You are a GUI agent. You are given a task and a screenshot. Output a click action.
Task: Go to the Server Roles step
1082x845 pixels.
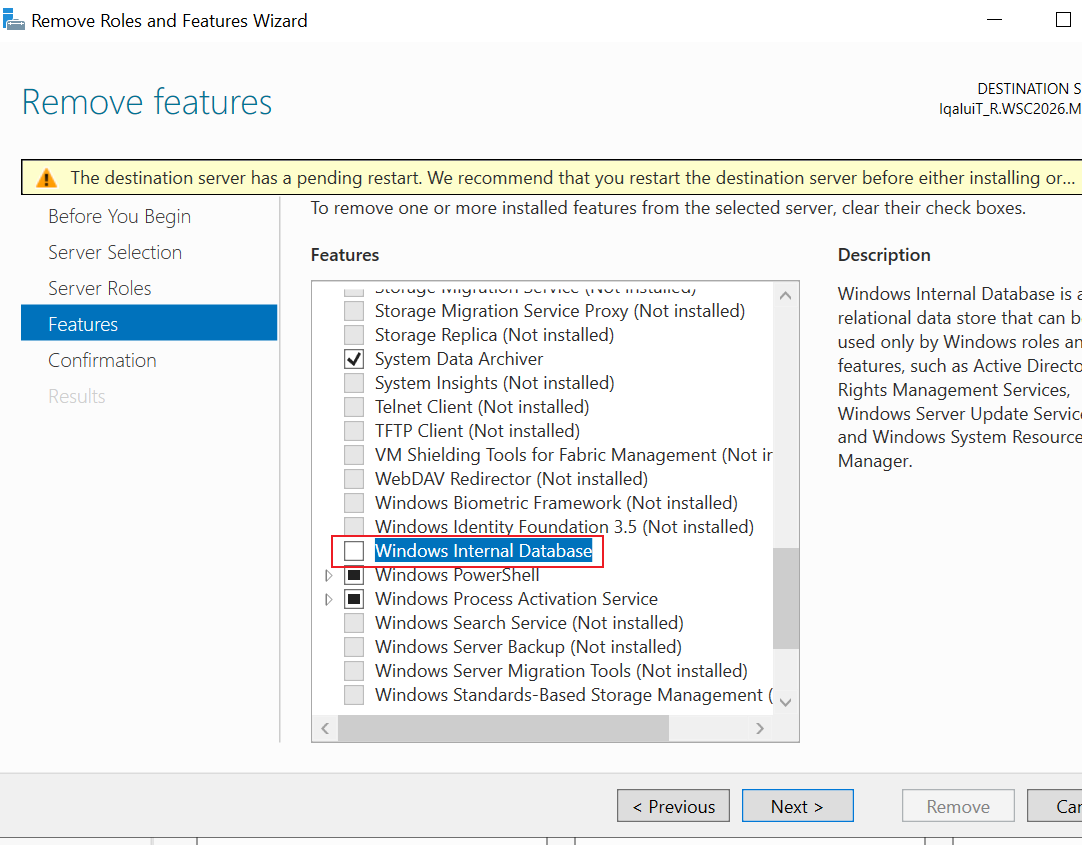coord(99,288)
